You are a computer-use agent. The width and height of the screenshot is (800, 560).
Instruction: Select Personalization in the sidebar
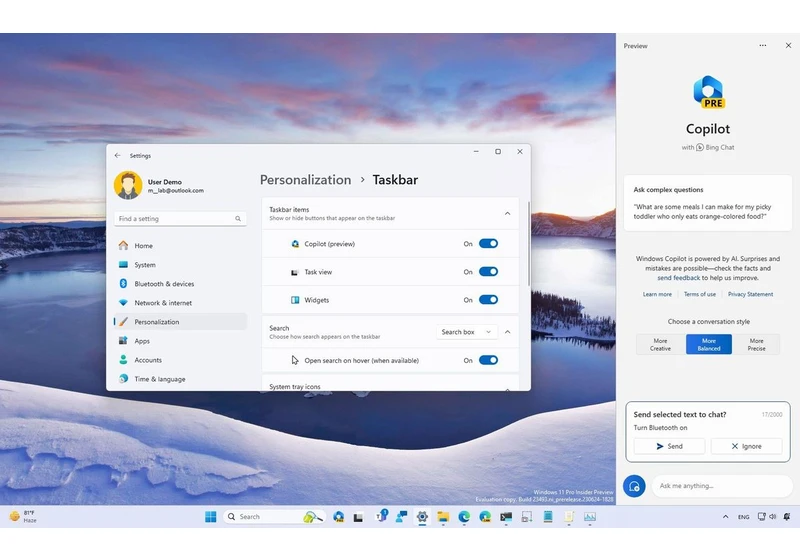[180, 322]
